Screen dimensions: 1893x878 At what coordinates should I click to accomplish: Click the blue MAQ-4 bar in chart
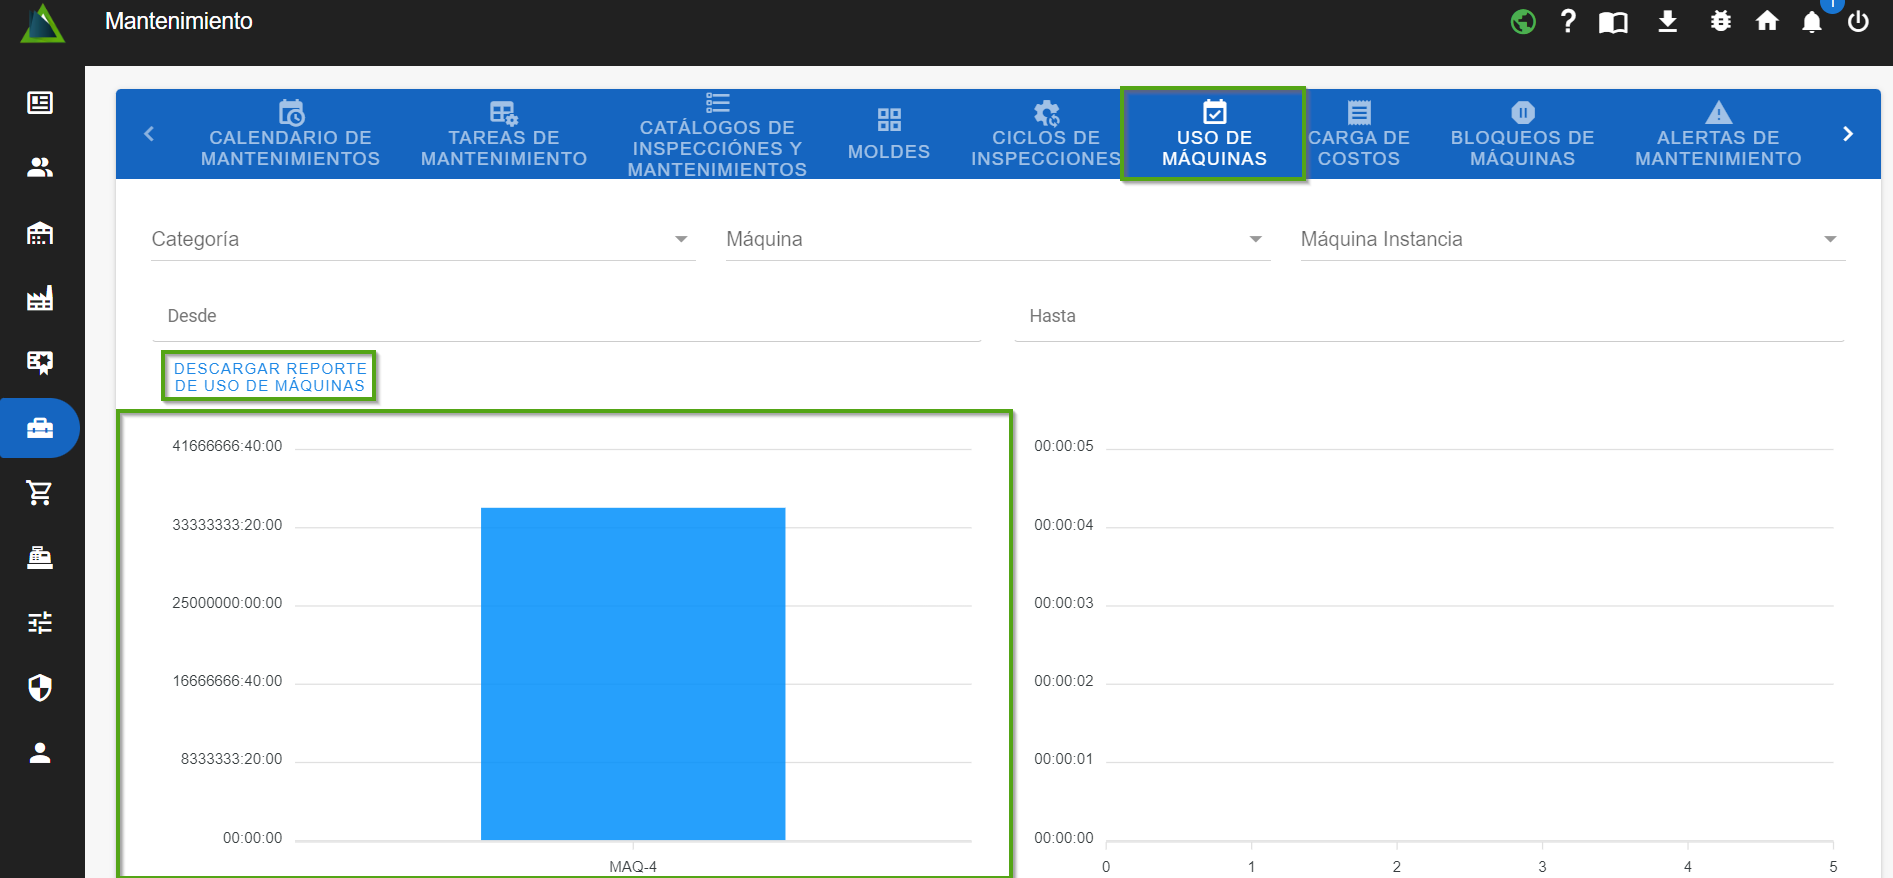pyautogui.click(x=633, y=673)
